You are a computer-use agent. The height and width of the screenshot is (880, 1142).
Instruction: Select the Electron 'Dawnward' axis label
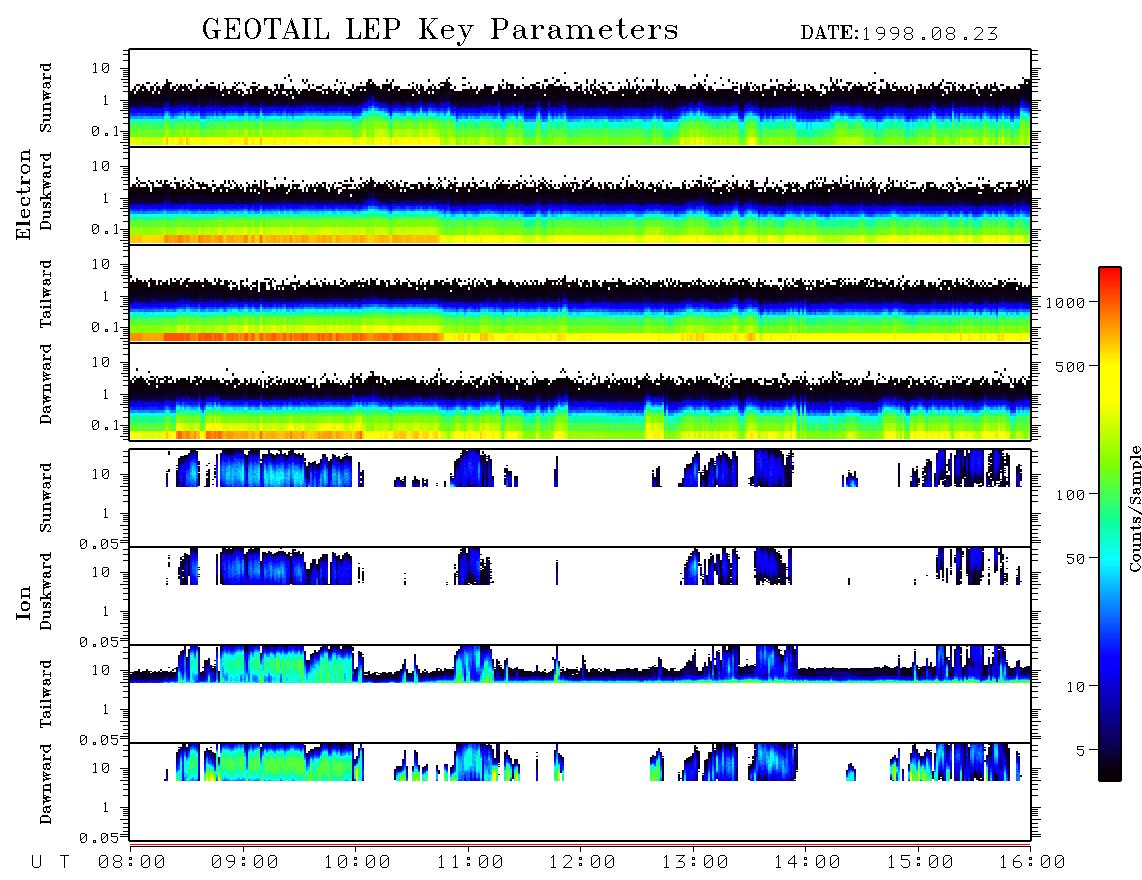(x=46, y=385)
